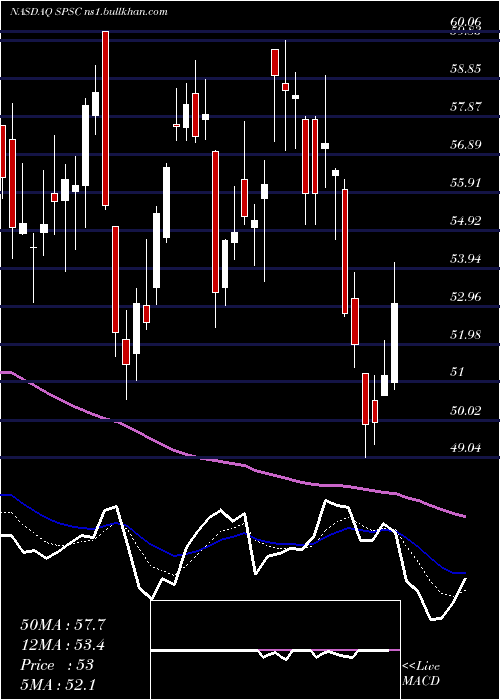Select the 58.85 price axis label
This screenshot has height=700, width=500.
click(x=465, y=69)
